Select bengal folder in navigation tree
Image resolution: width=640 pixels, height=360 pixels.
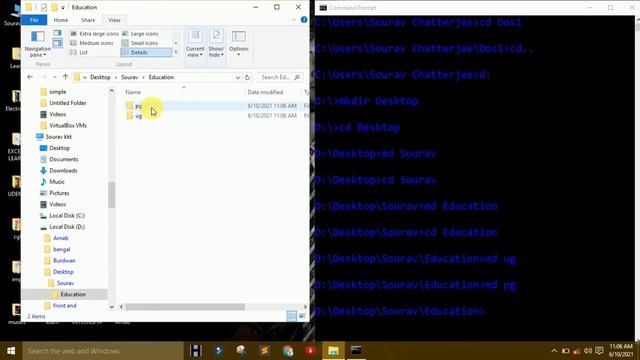click(x=62, y=249)
